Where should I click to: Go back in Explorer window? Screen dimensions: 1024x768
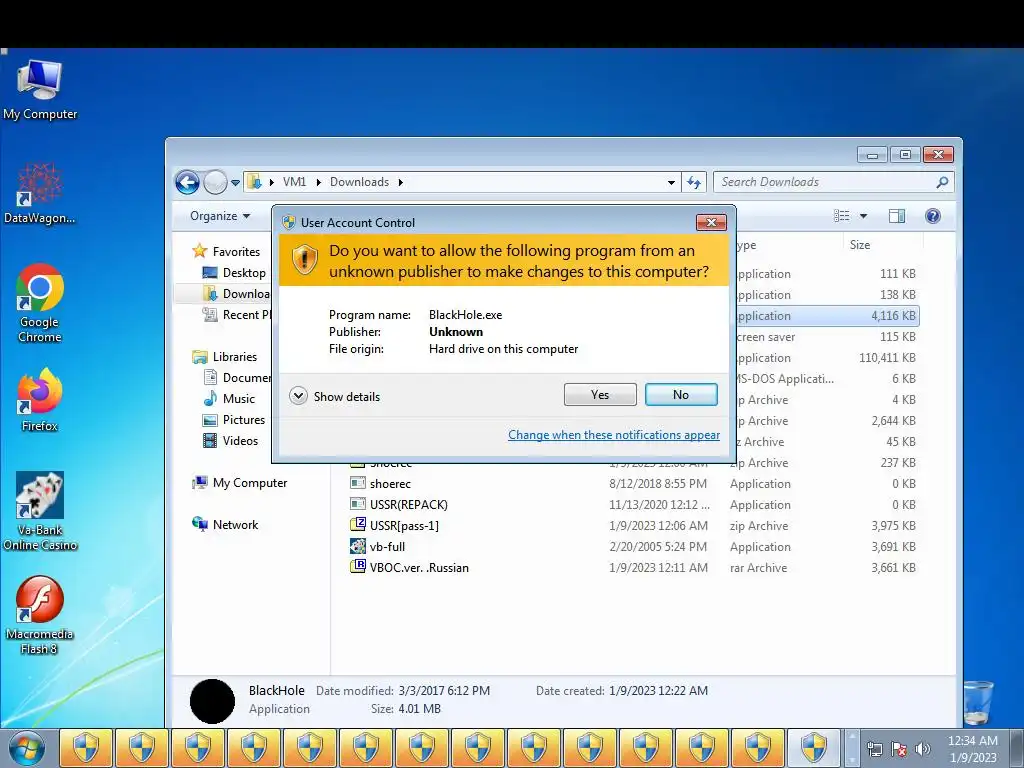pyautogui.click(x=187, y=182)
